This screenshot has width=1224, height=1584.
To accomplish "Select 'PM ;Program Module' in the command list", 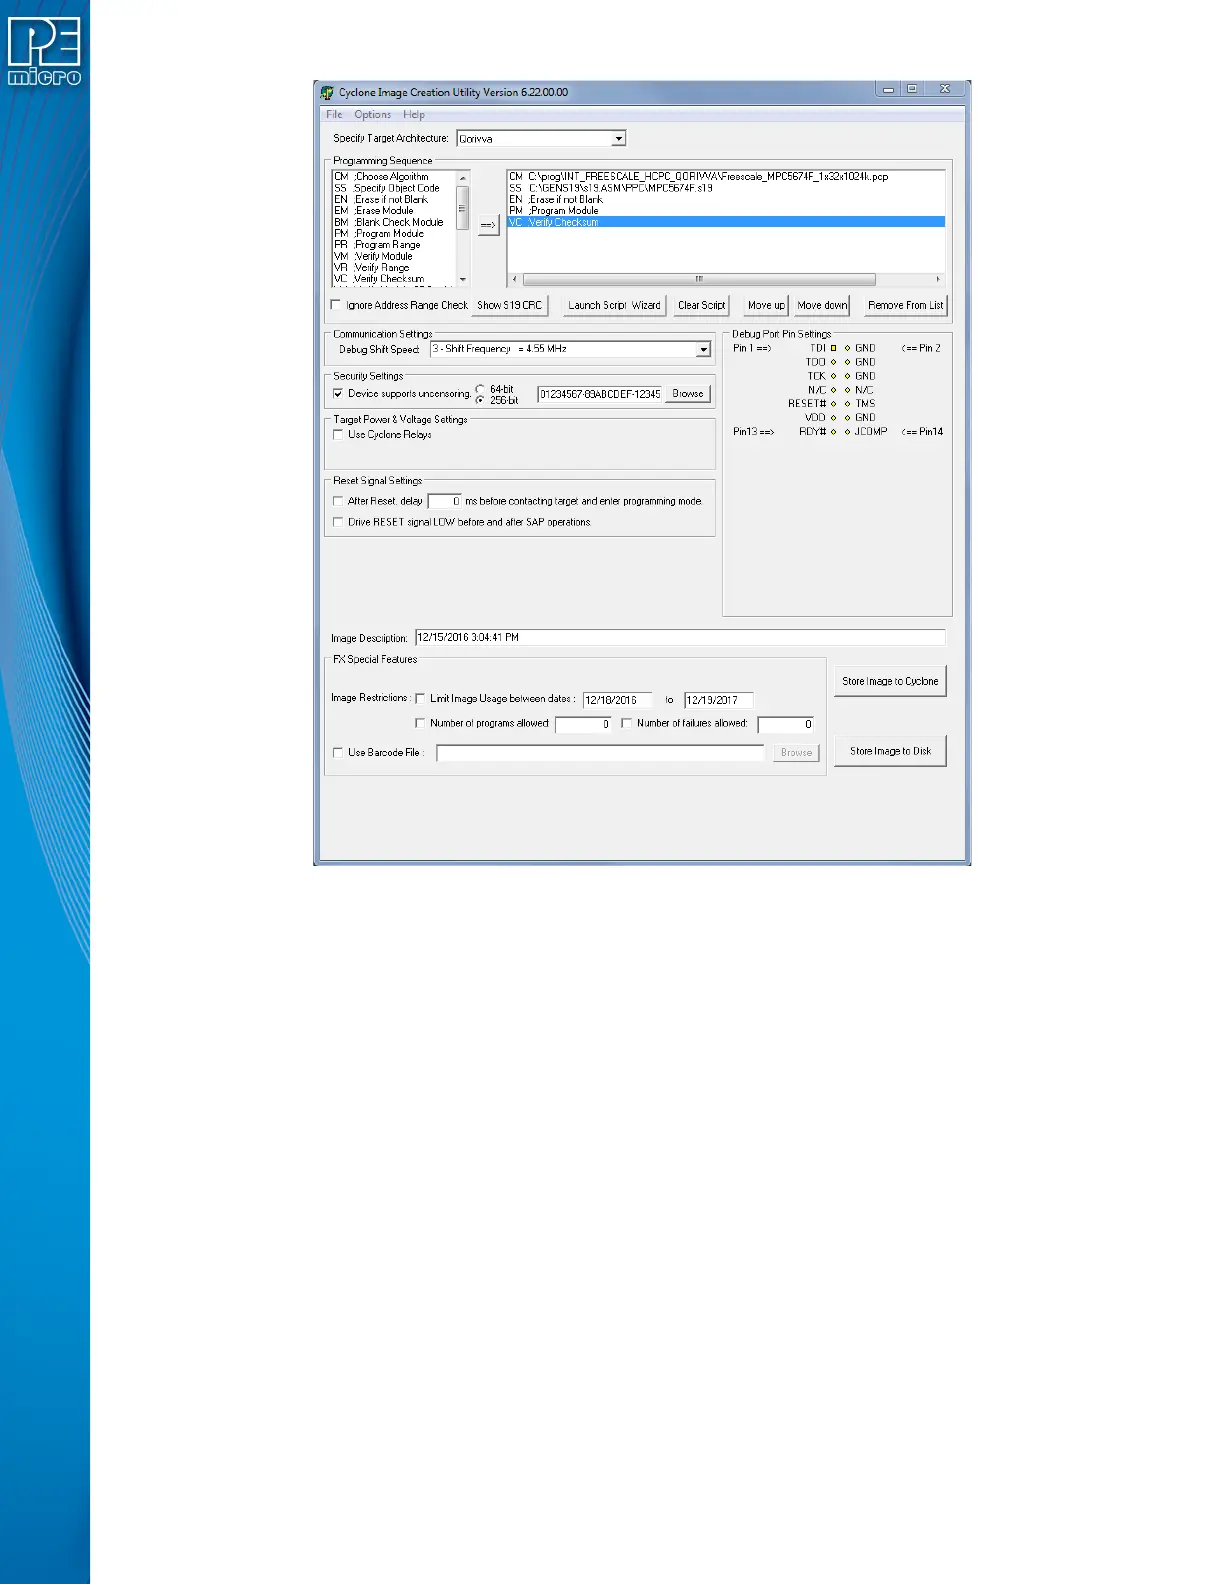I will click(394, 234).
